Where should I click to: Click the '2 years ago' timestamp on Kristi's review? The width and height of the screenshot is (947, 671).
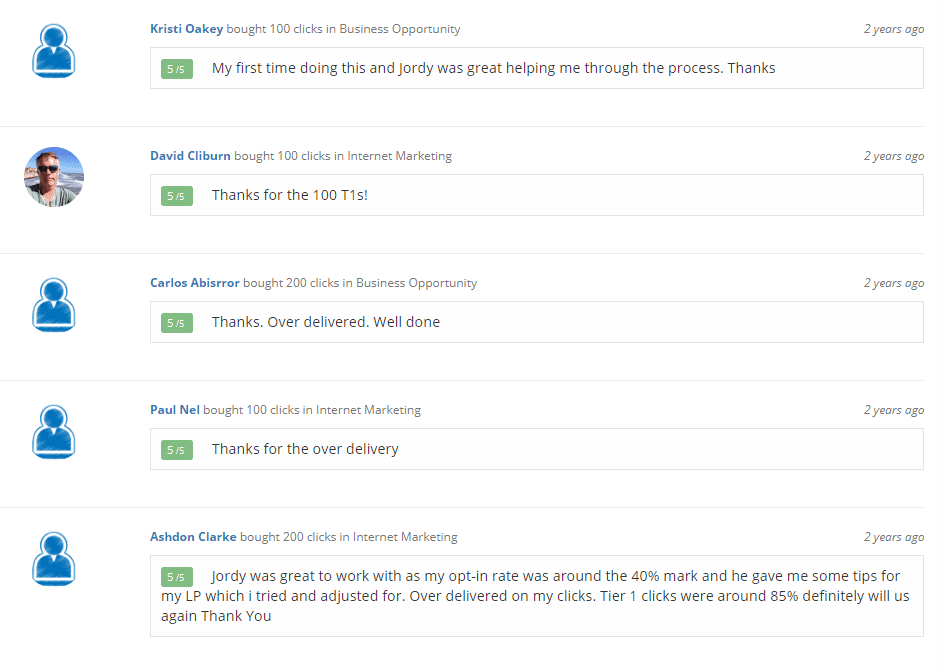(893, 29)
